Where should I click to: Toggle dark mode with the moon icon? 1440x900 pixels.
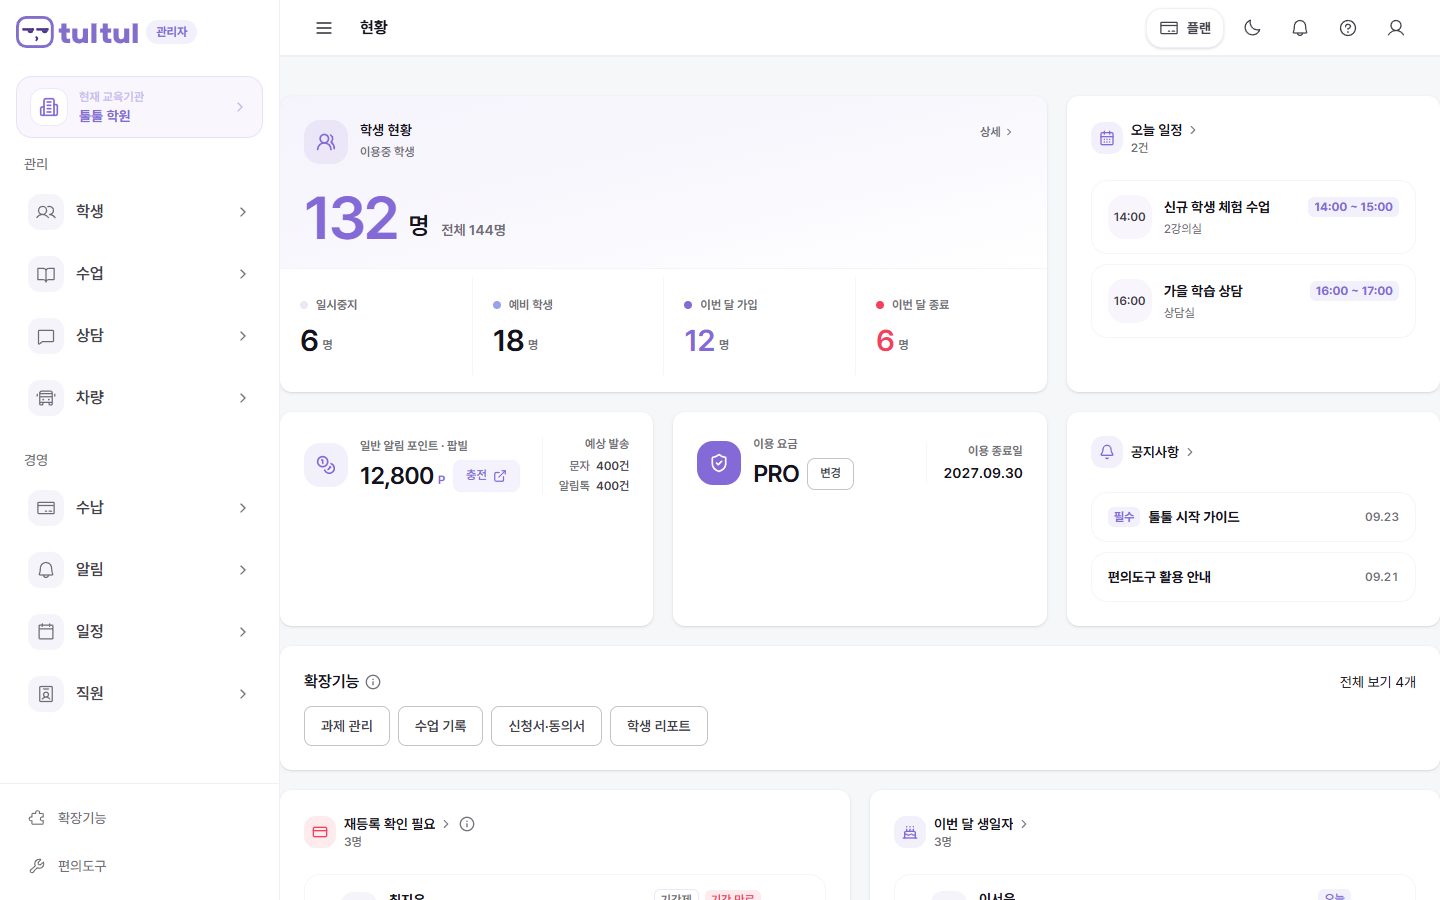coord(1252,28)
